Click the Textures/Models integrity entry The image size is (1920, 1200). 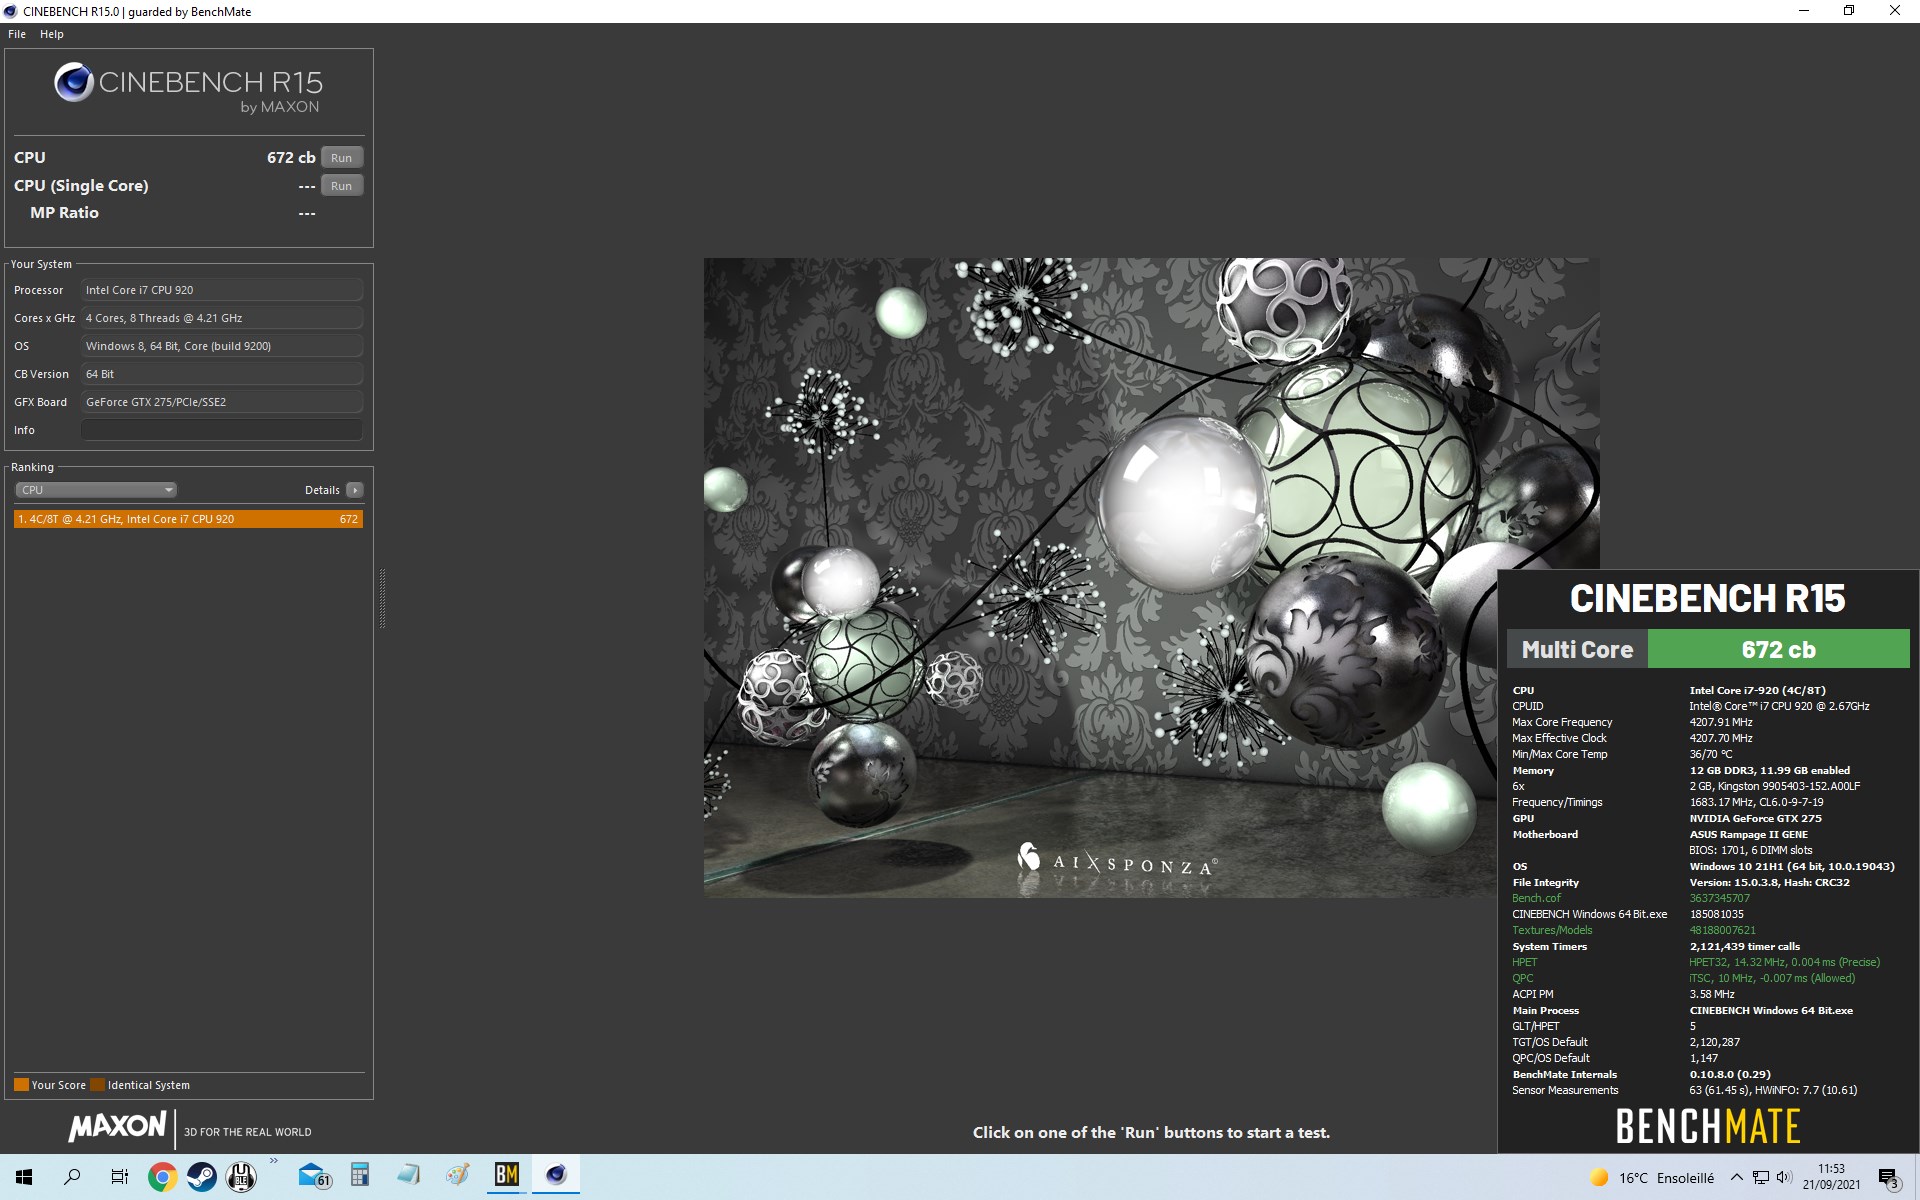1552,930
